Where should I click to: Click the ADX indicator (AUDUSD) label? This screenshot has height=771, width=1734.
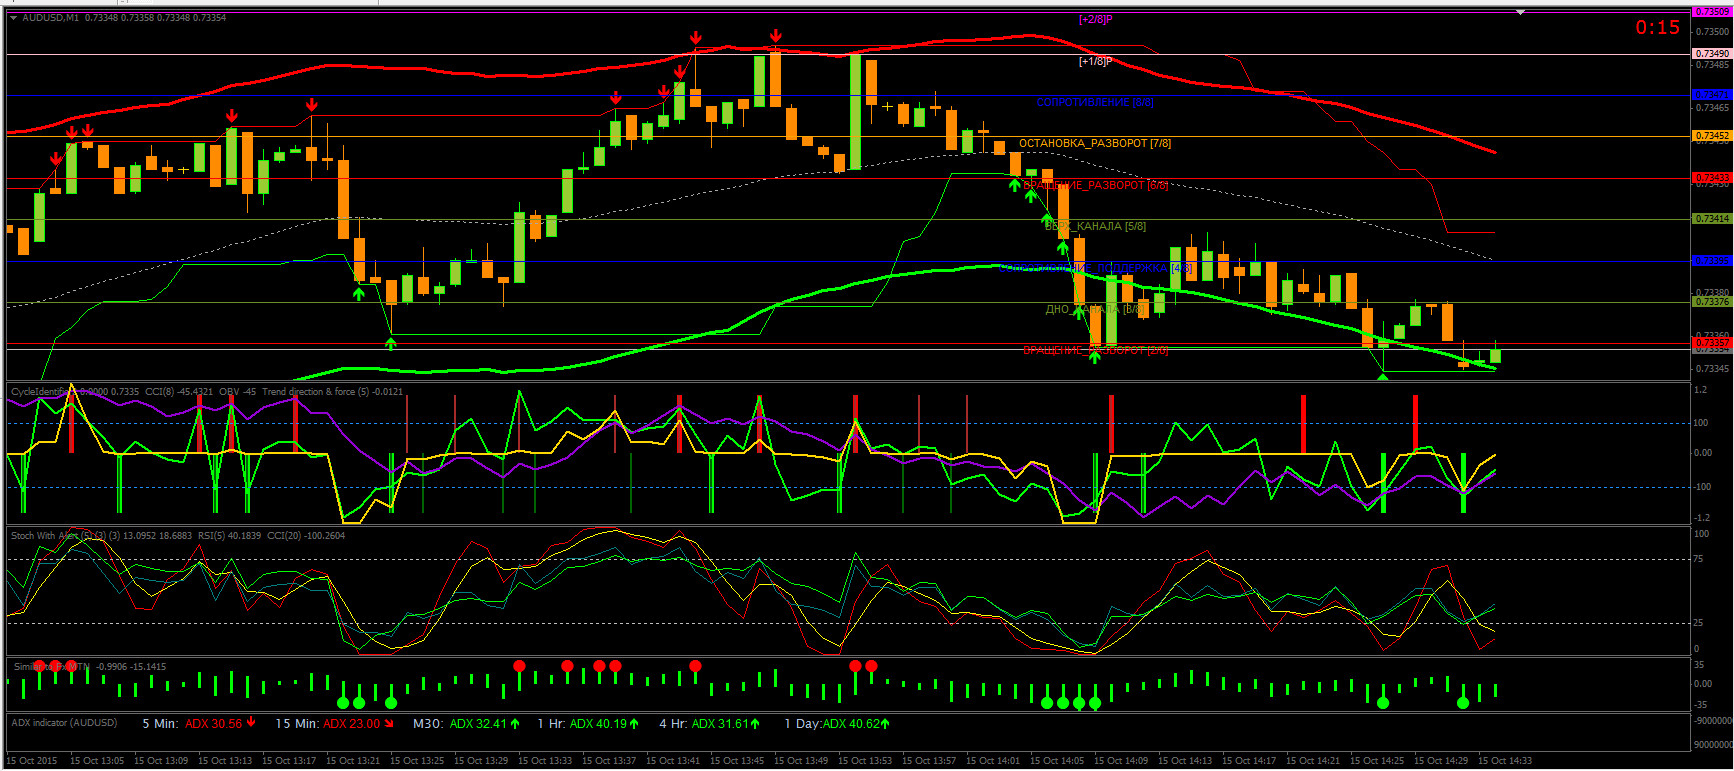[x=64, y=722]
